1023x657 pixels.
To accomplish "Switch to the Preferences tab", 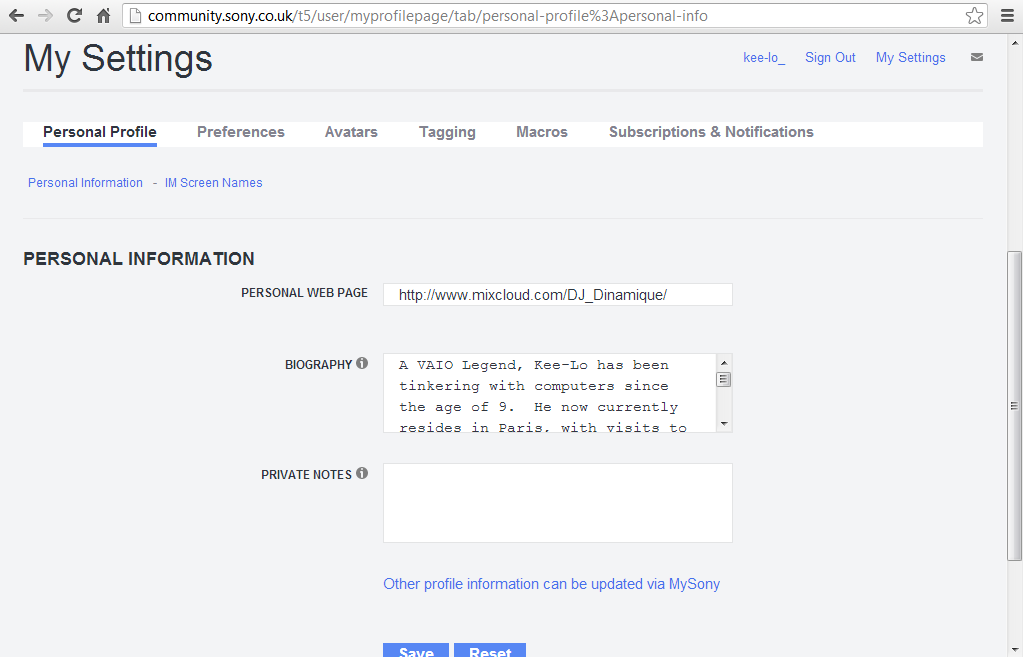I will (x=240, y=132).
